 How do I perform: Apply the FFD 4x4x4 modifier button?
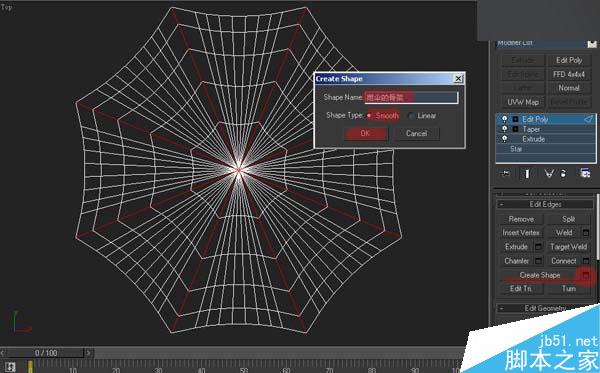click(x=569, y=74)
